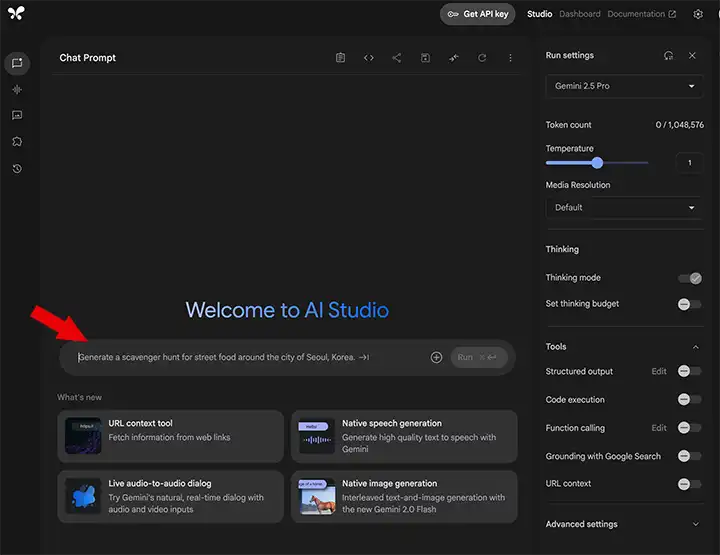Open the three-dot more options menu
The height and width of the screenshot is (555, 720).
pos(510,57)
